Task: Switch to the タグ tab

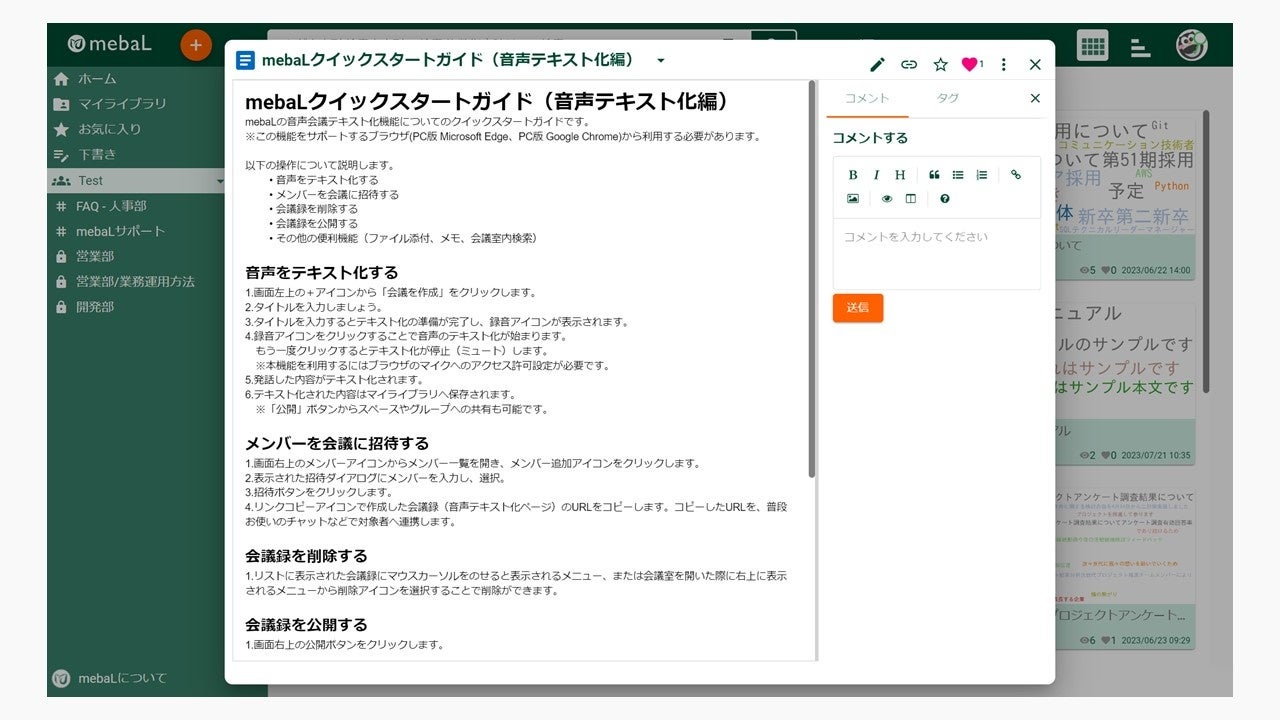Action: (x=948, y=98)
